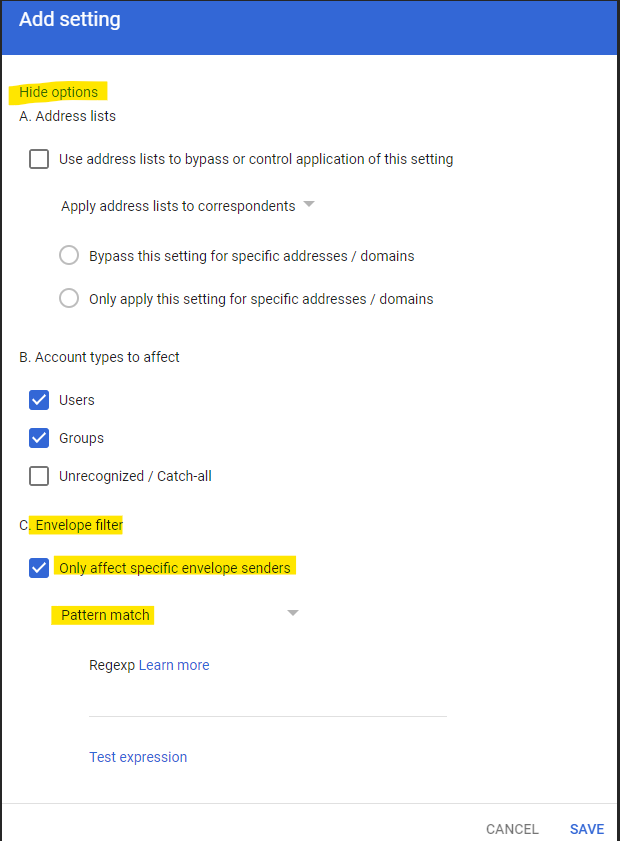The height and width of the screenshot is (841, 620).
Task: Click the Account types to affect heading
Action: click(x=99, y=357)
